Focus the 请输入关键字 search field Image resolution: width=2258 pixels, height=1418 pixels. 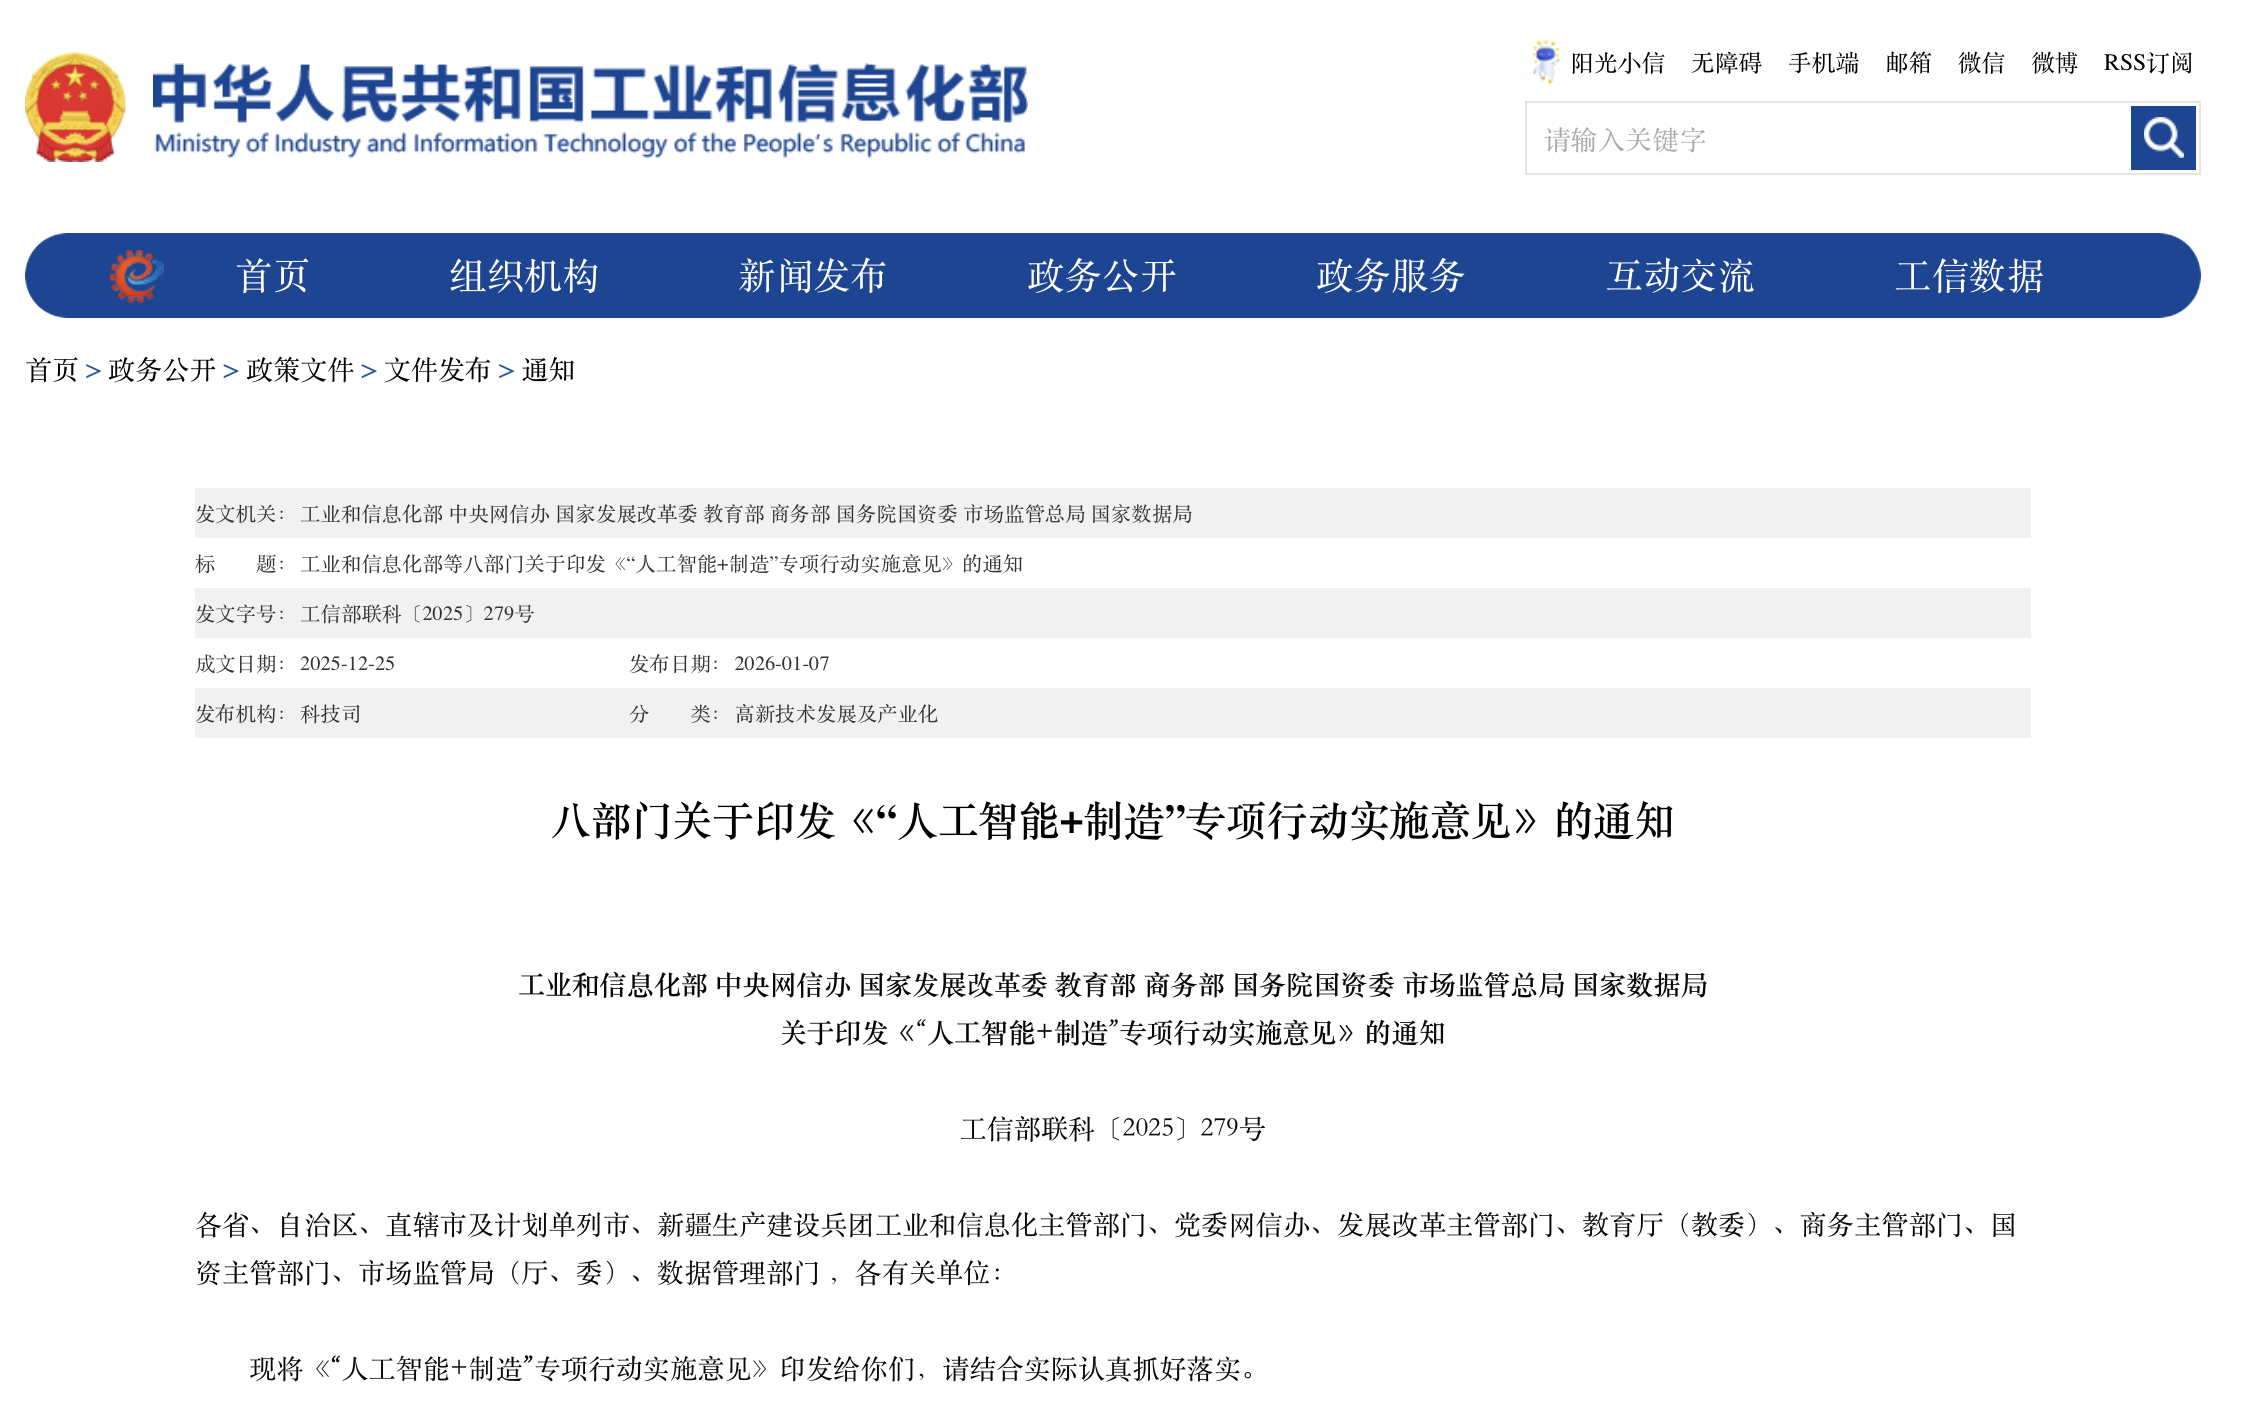[x=1828, y=139]
